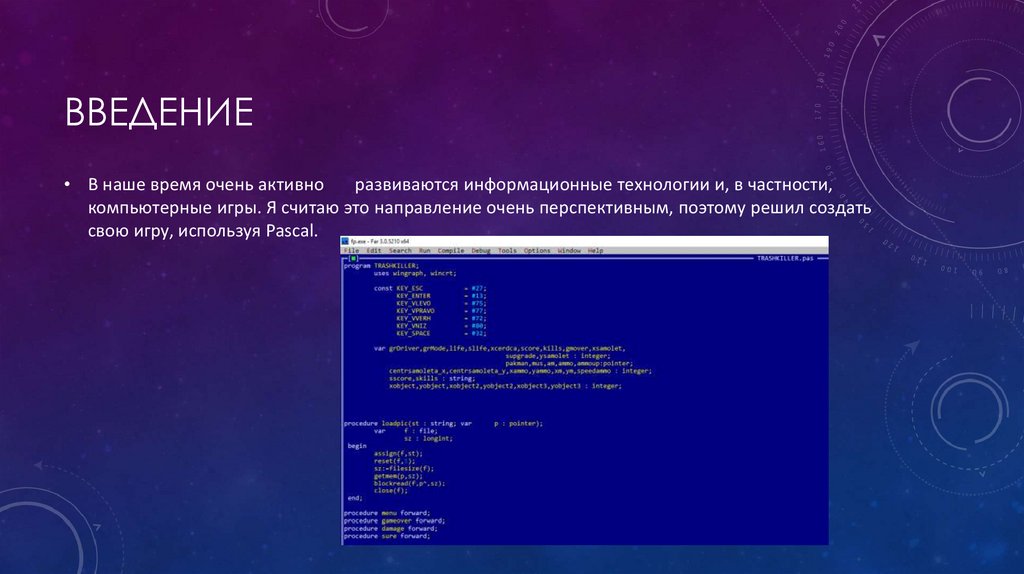Viewport: 1024px width, 574px height.
Task: Open the File menu
Action: [x=351, y=250]
